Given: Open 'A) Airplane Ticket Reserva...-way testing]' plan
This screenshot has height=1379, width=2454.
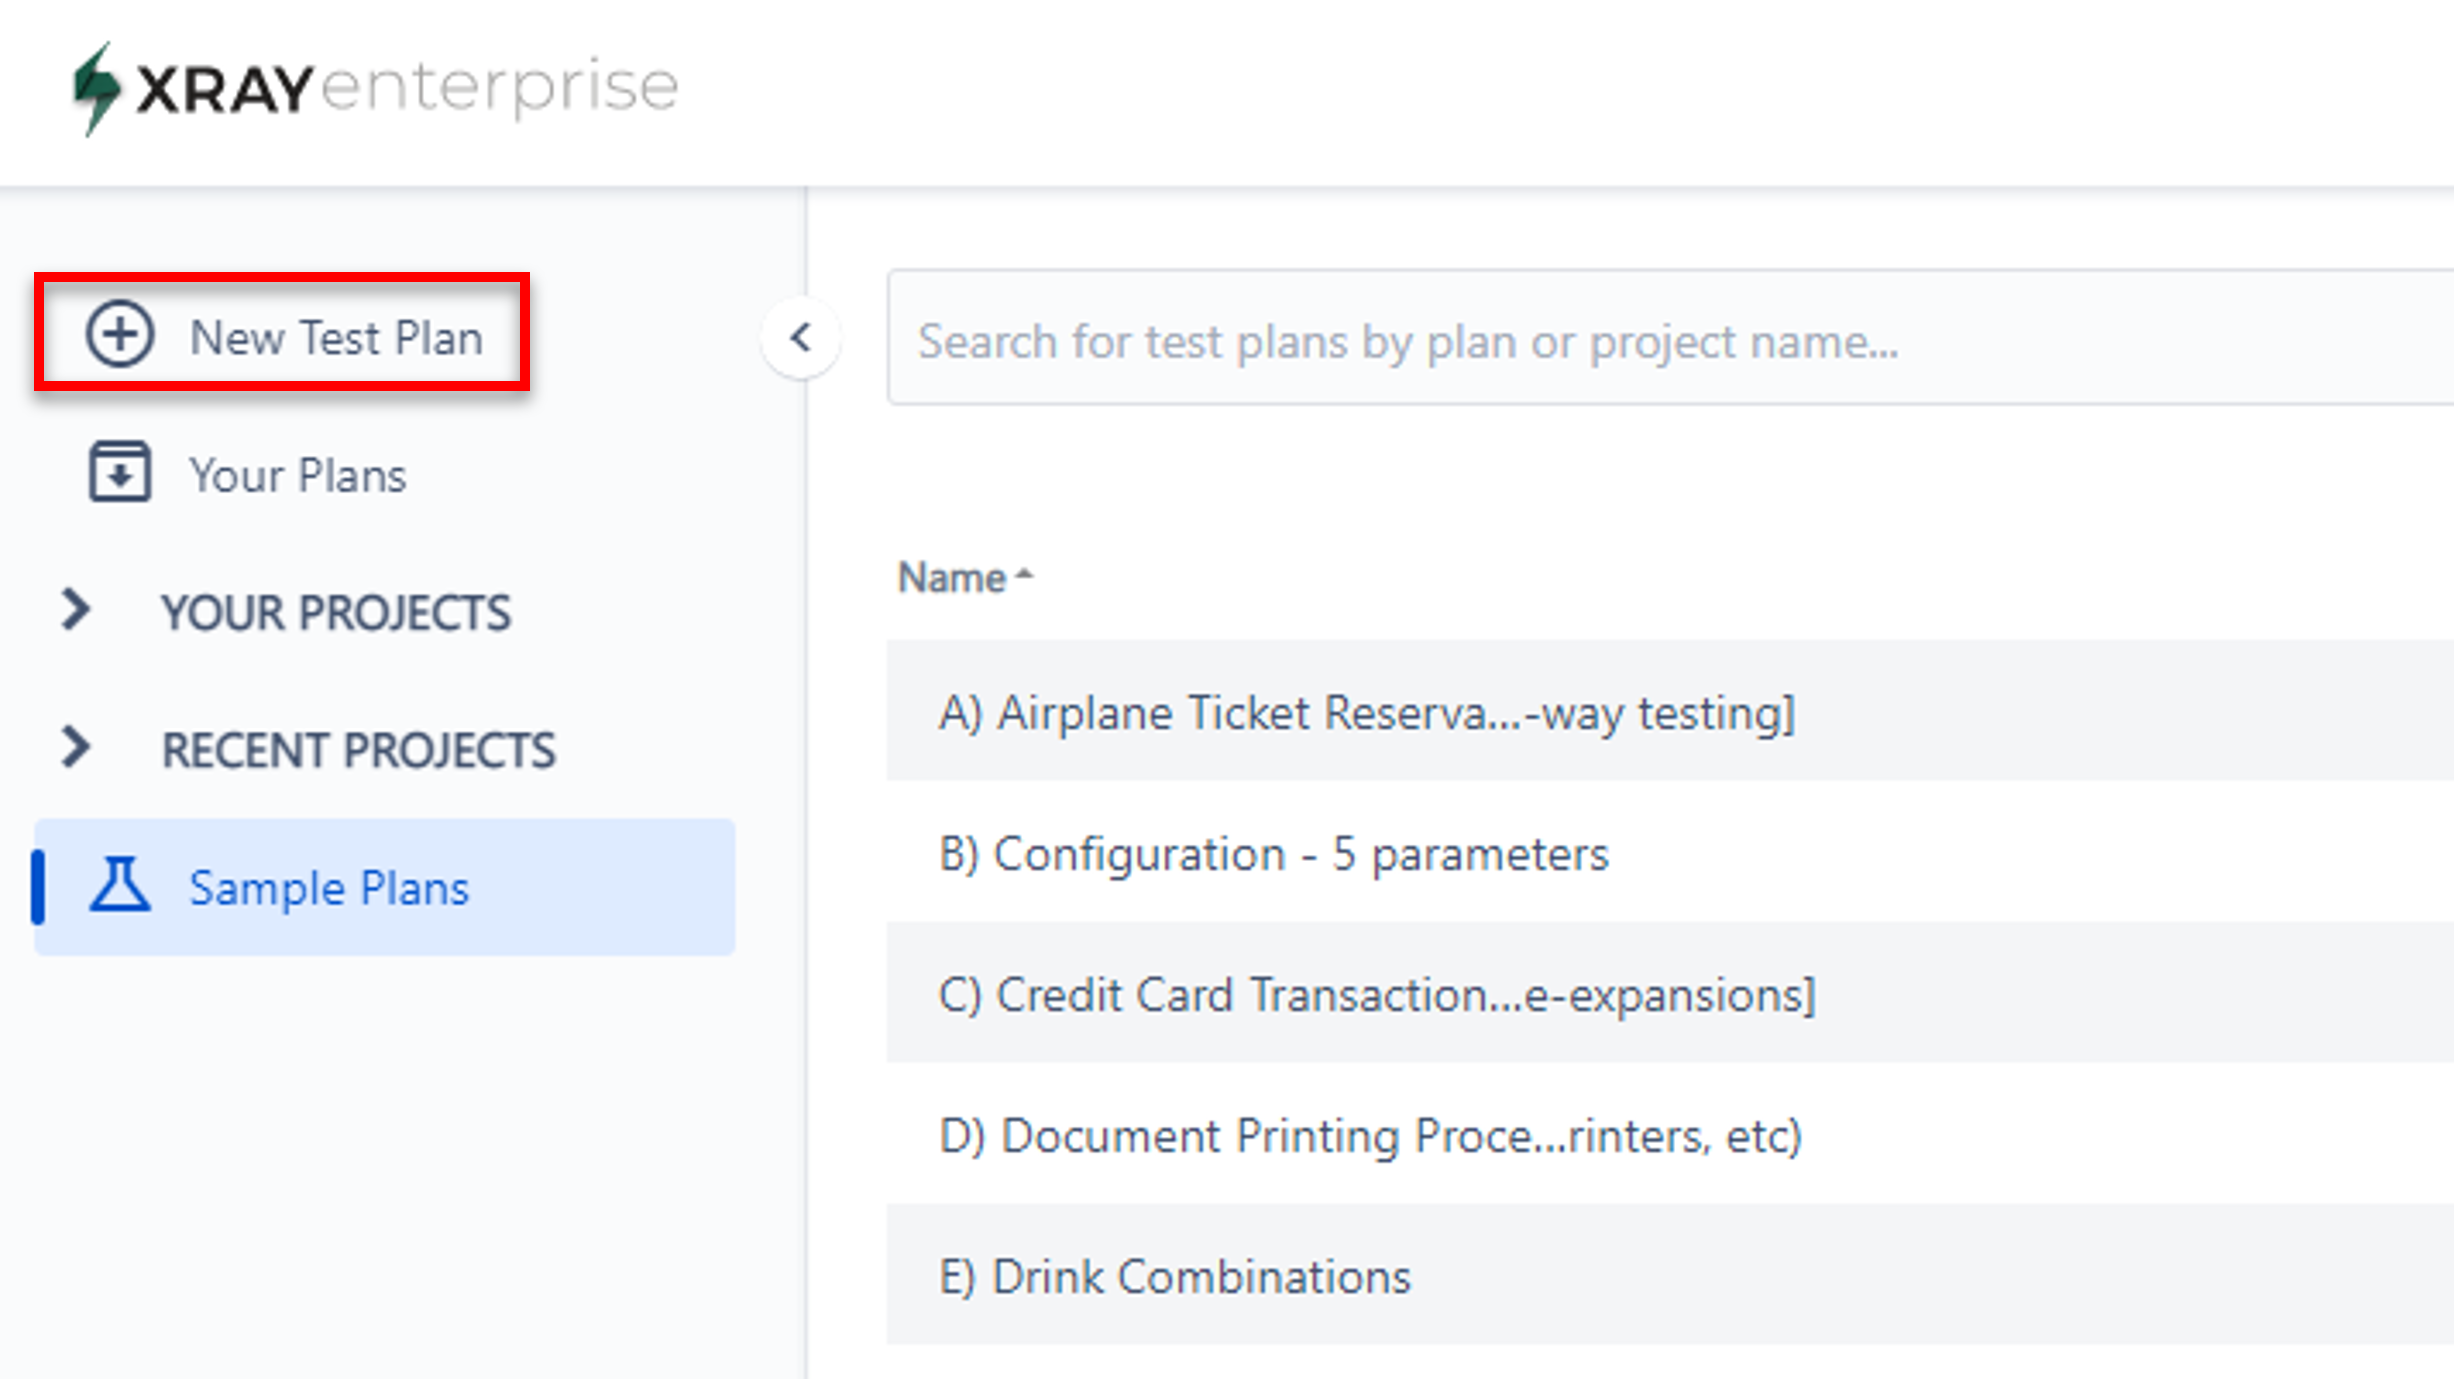Looking at the screenshot, I should click(x=1670, y=711).
